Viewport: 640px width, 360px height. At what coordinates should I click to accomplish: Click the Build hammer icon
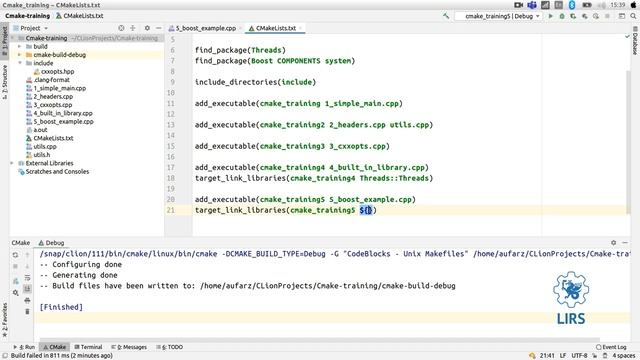point(446,16)
